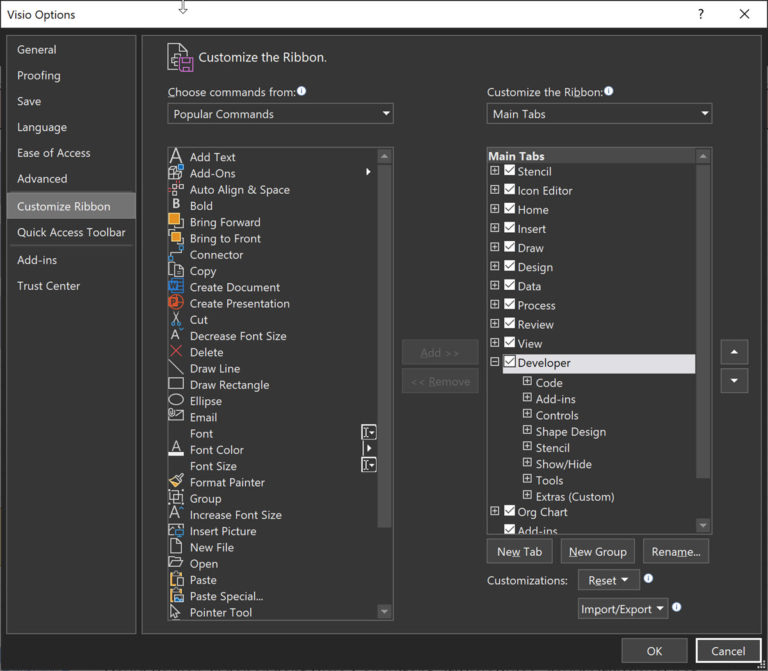Select the Insert Picture icon
The width and height of the screenshot is (768, 671).
point(176,531)
